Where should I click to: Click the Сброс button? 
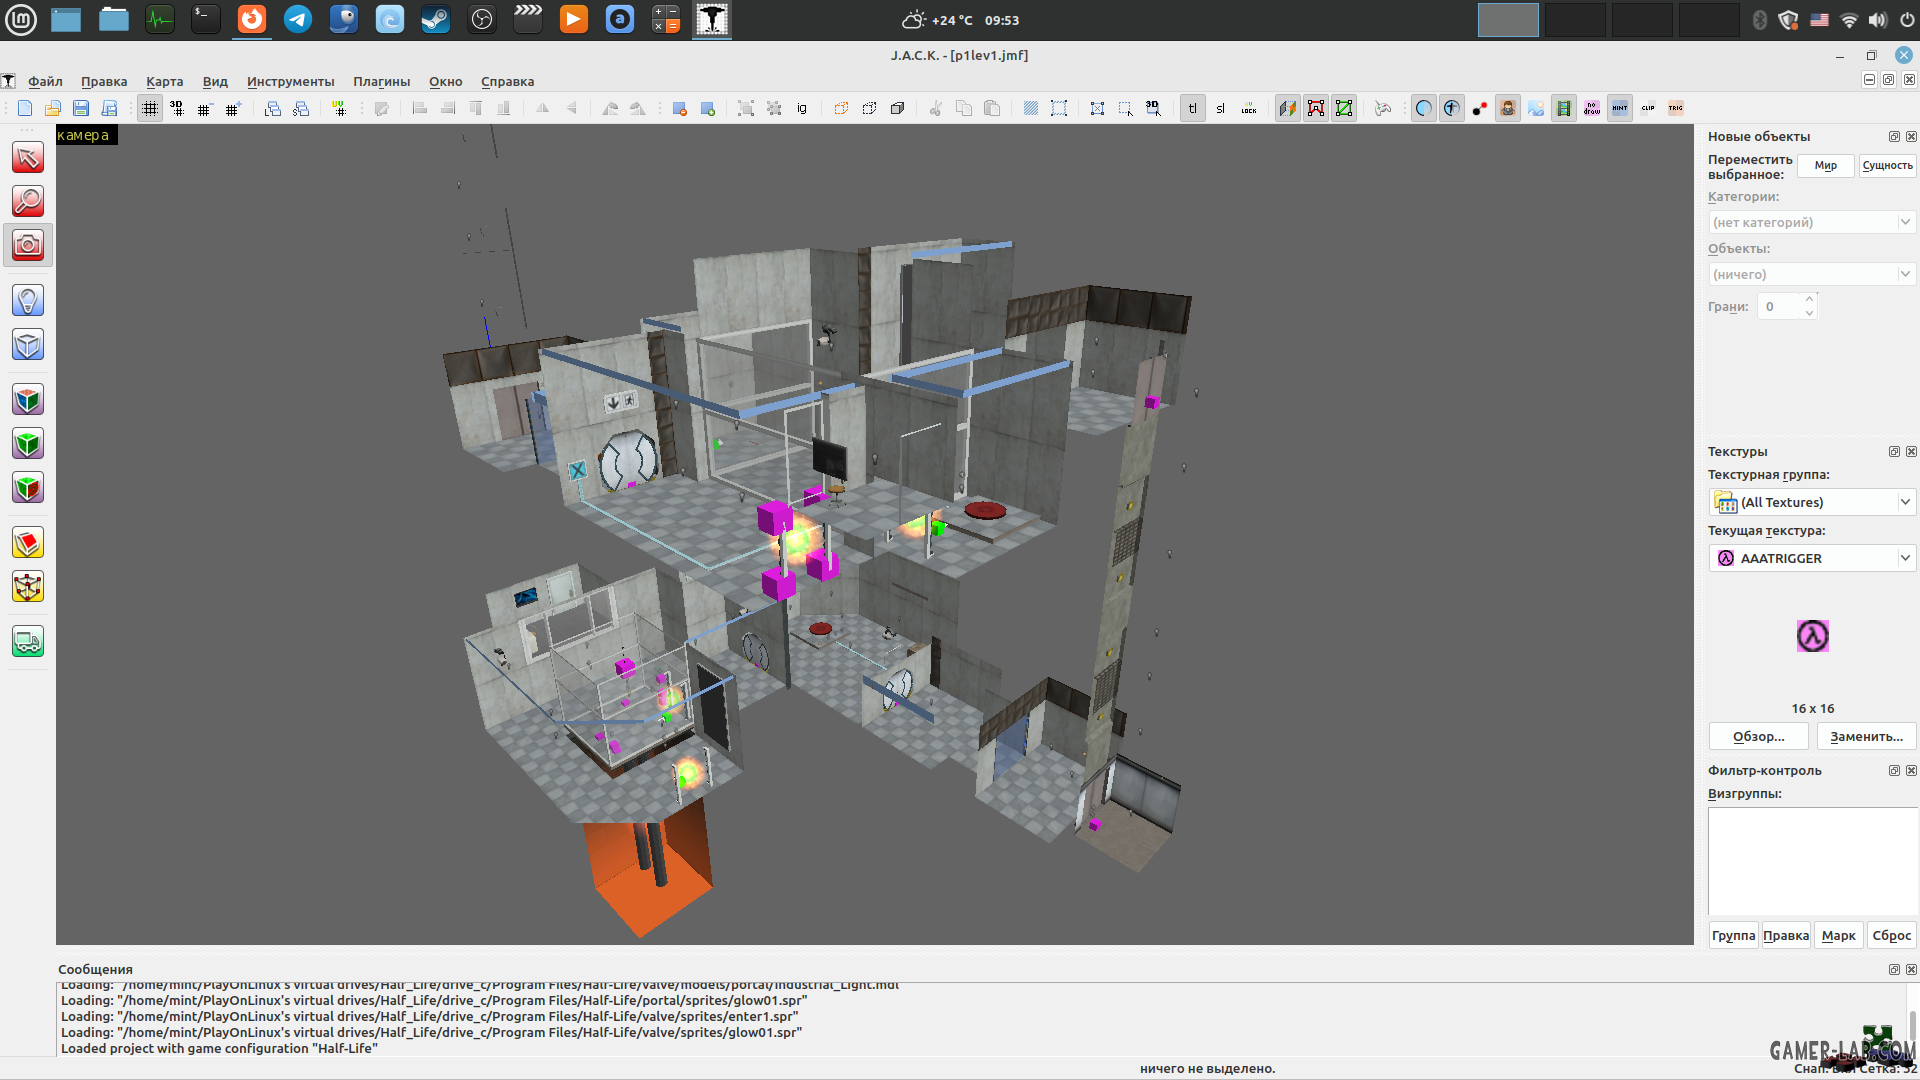[x=1891, y=935]
